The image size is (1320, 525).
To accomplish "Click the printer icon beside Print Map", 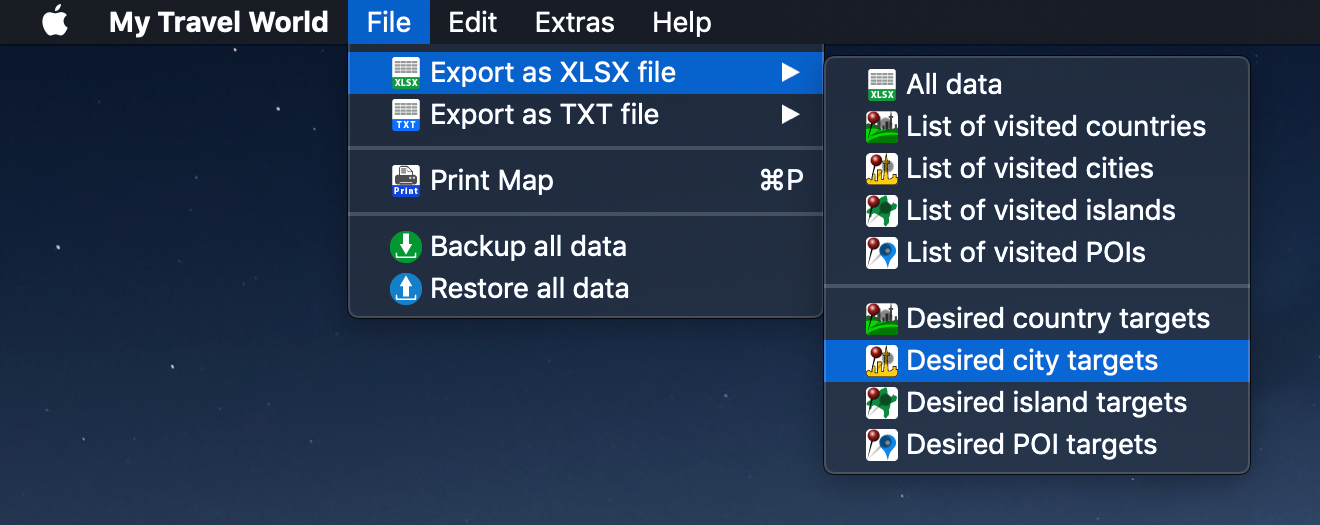I will (406, 181).
